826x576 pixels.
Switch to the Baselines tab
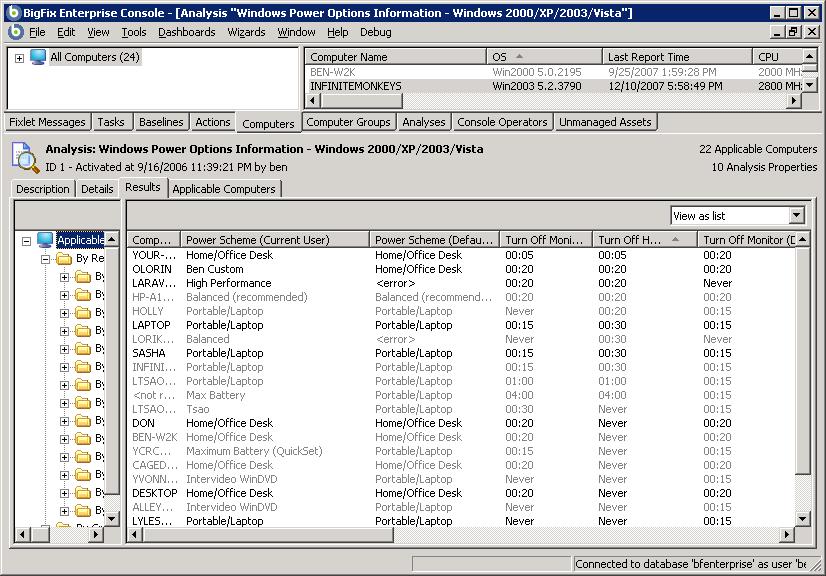pyautogui.click(x=161, y=122)
